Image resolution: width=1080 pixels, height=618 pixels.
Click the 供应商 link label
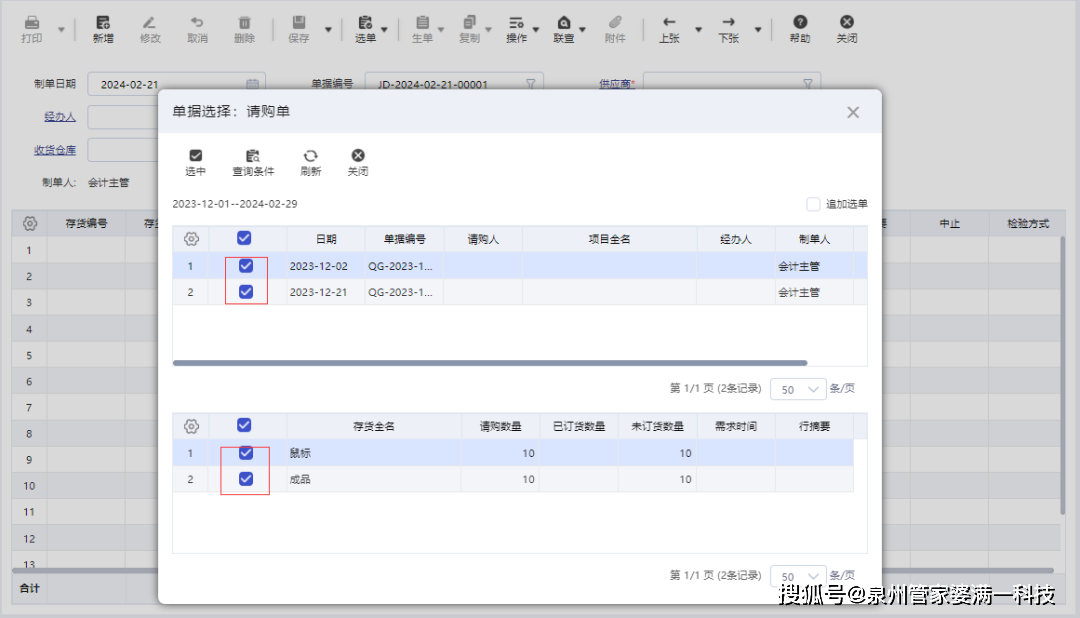click(615, 83)
